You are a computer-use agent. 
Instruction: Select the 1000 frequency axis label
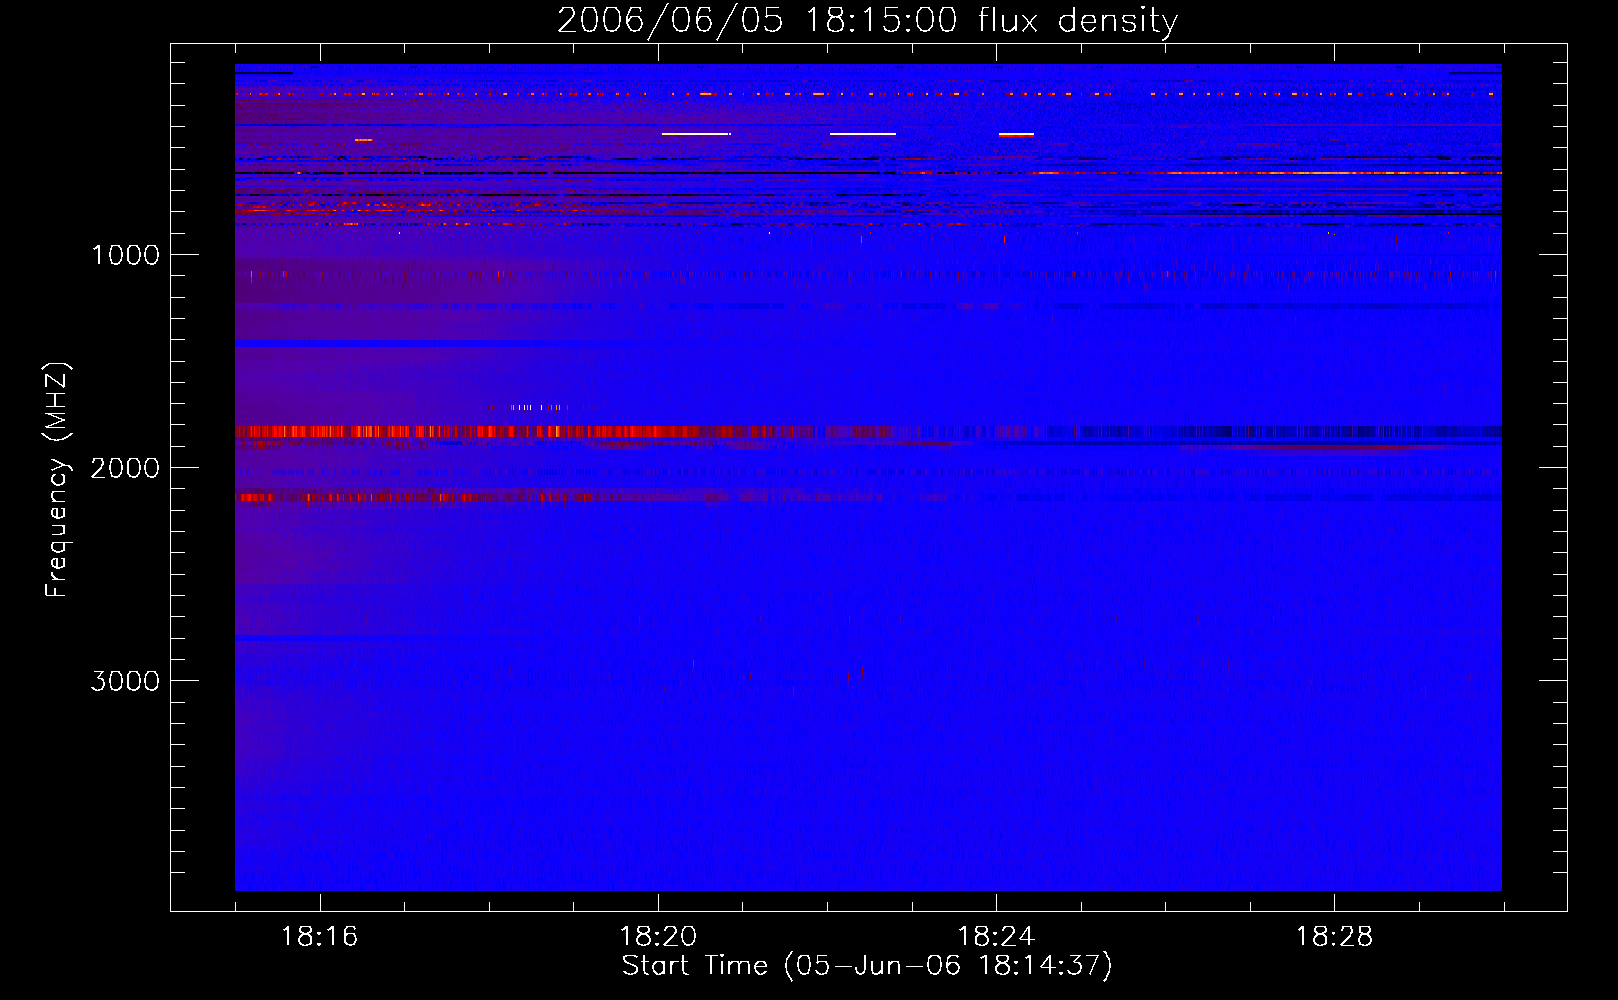pos(125,255)
